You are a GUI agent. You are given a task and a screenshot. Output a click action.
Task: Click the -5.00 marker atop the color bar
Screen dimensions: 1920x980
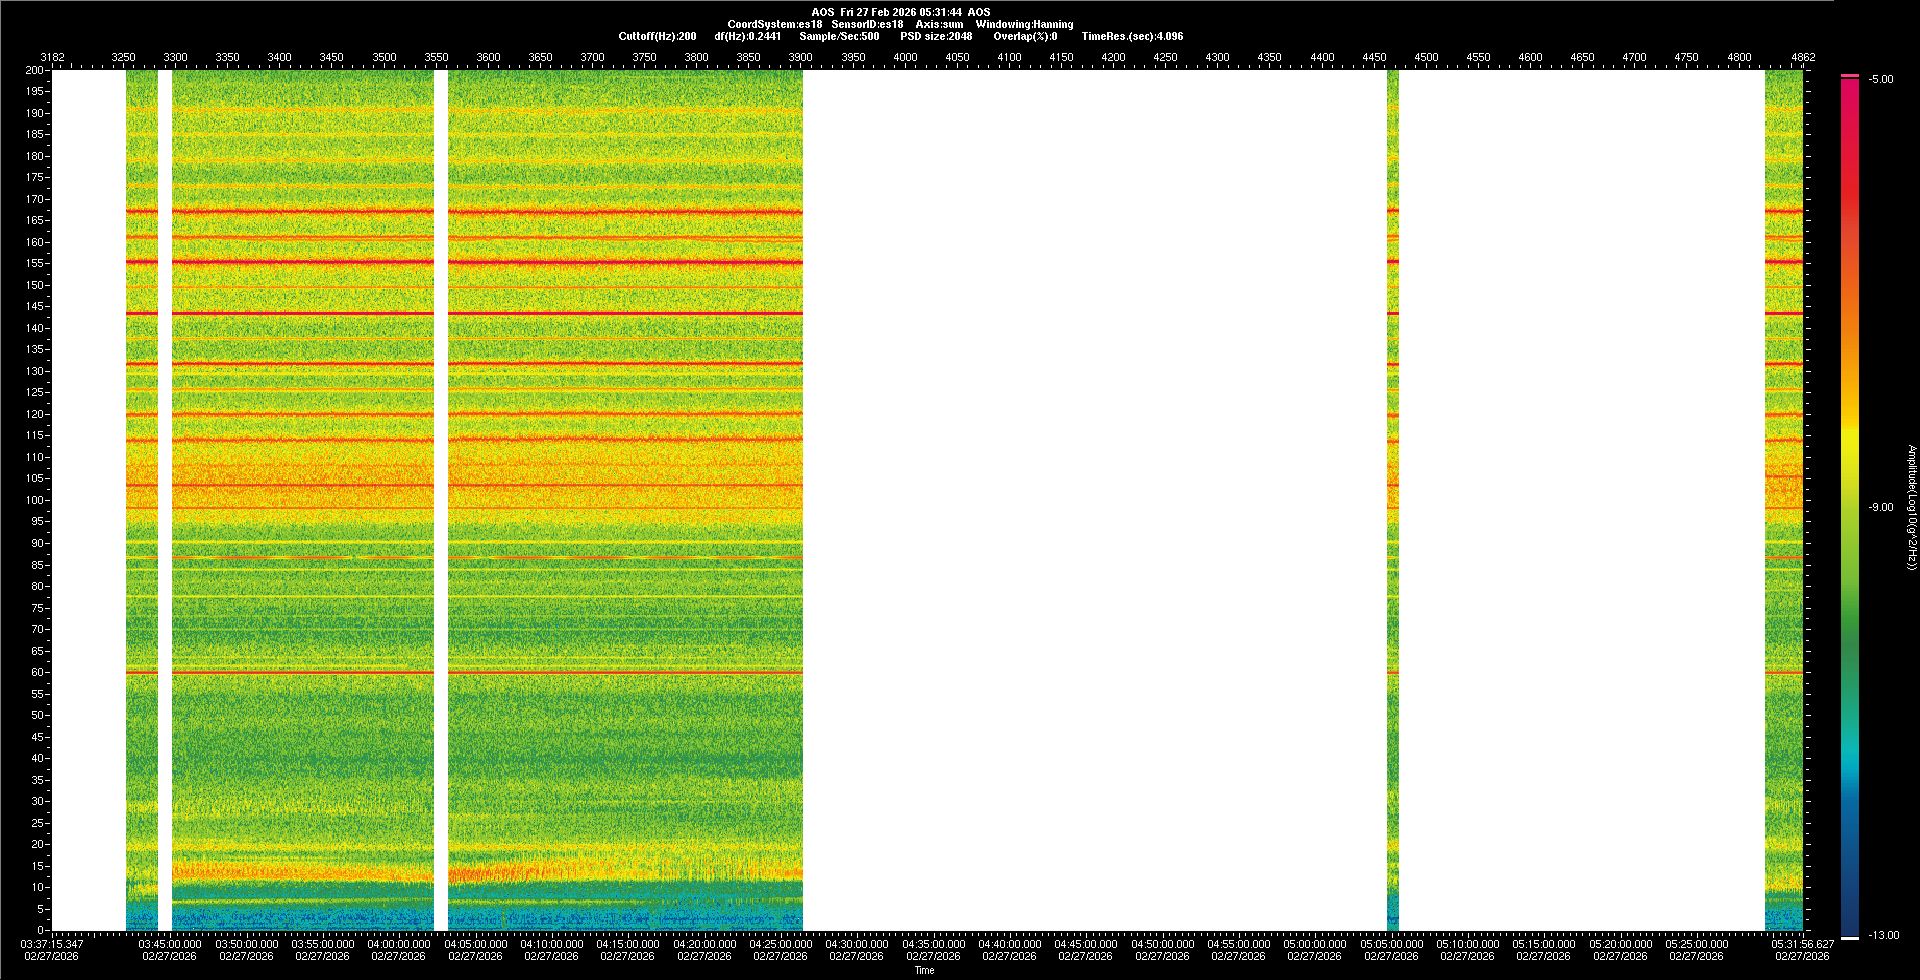(1880, 79)
